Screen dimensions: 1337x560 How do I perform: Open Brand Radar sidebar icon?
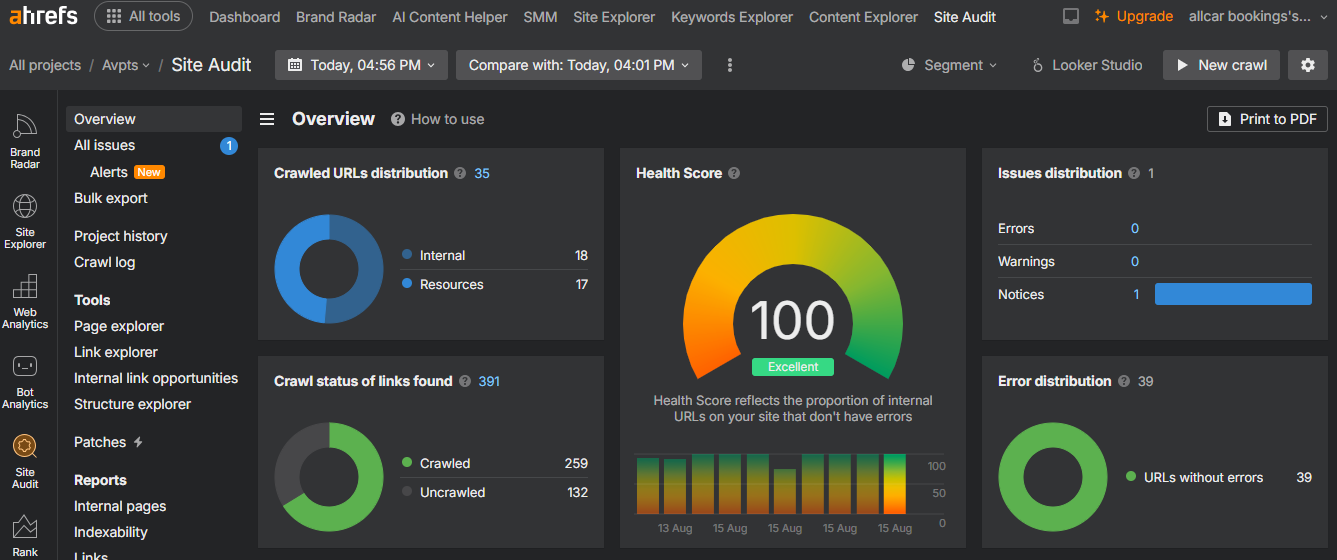click(25, 141)
